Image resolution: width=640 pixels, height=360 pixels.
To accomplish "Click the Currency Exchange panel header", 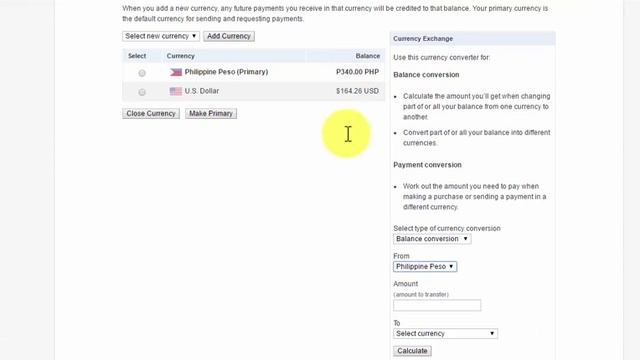I will 472,39.
